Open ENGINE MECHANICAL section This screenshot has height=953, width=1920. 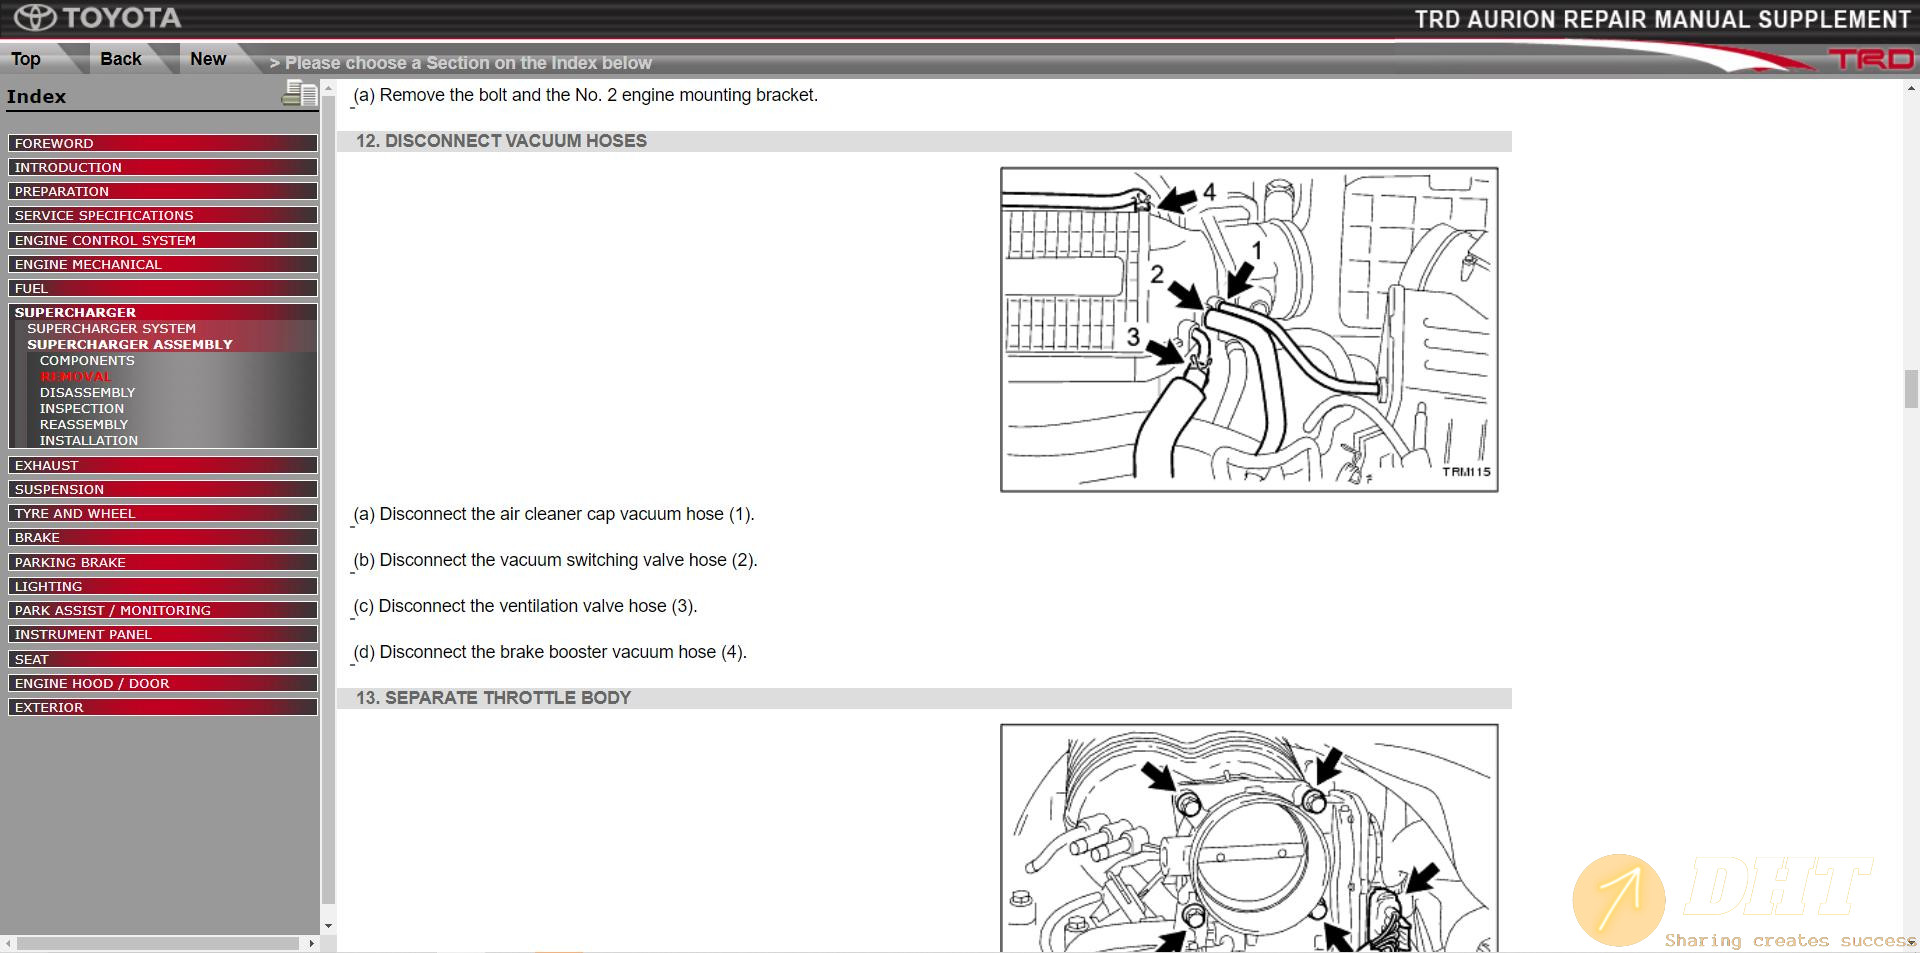tap(163, 264)
